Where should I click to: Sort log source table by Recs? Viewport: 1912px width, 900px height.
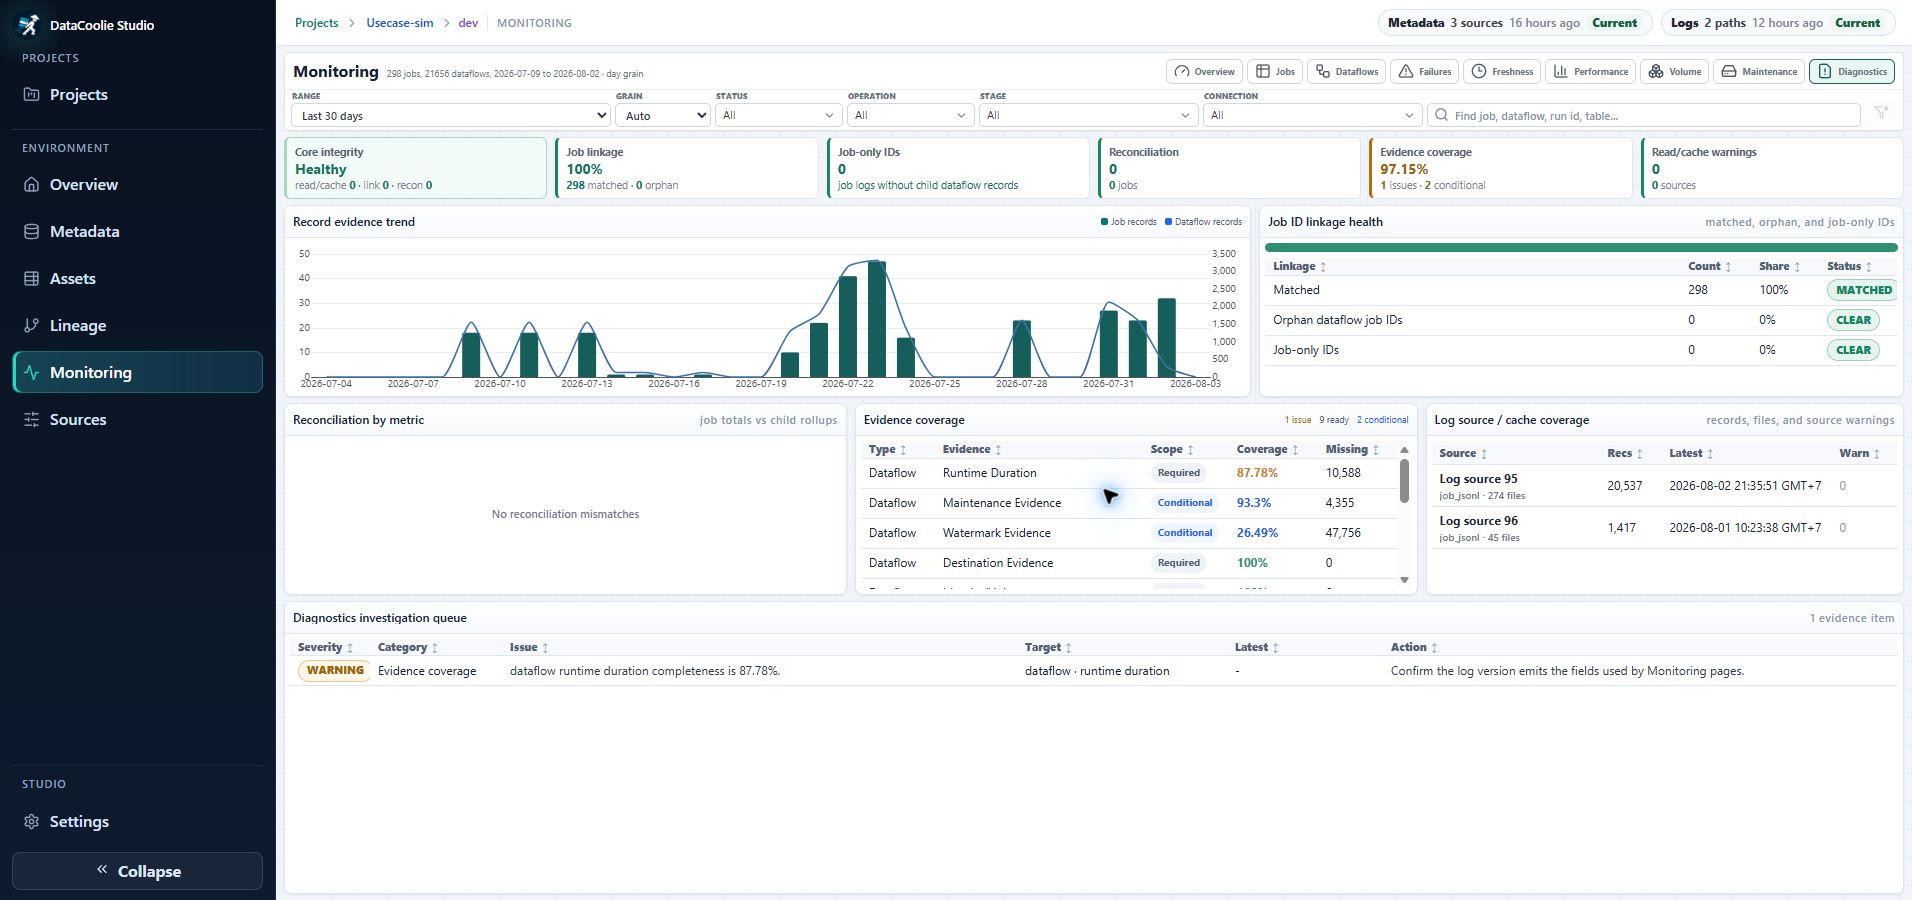tap(1625, 454)
